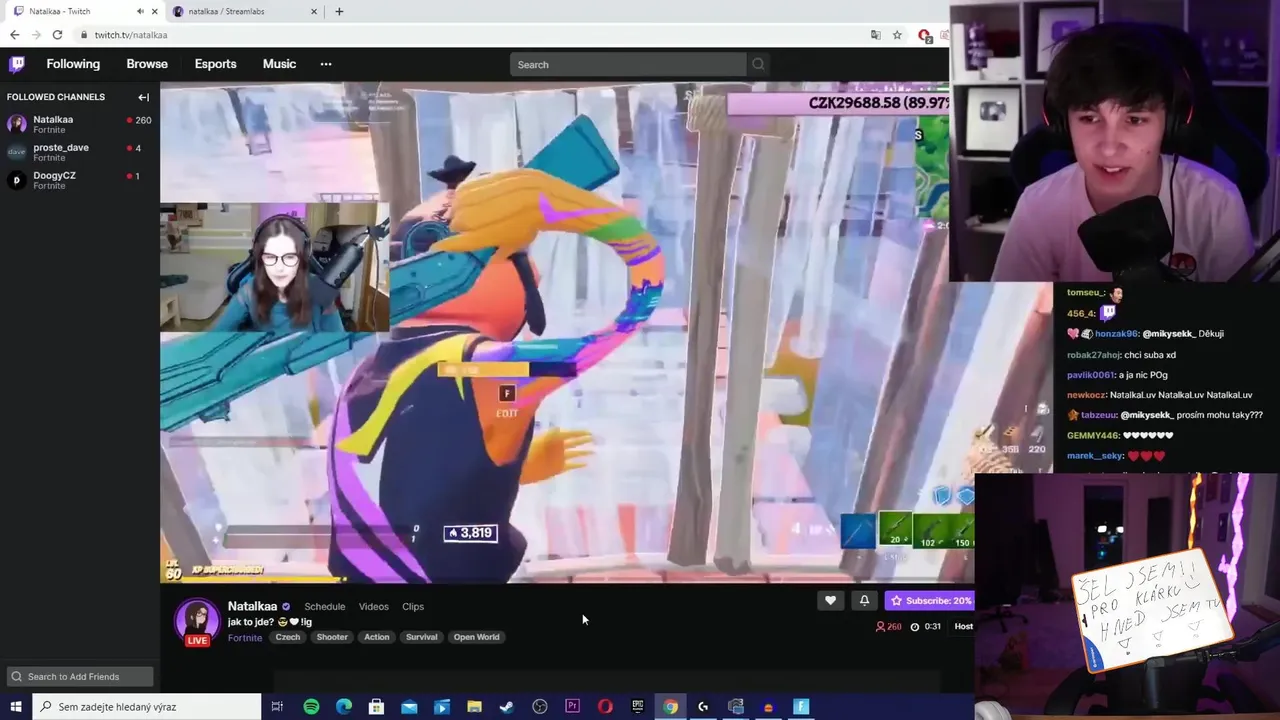The image size is (1280, 720).
Task: Open Steam from taskbar
Action: [x=507, y=706]
